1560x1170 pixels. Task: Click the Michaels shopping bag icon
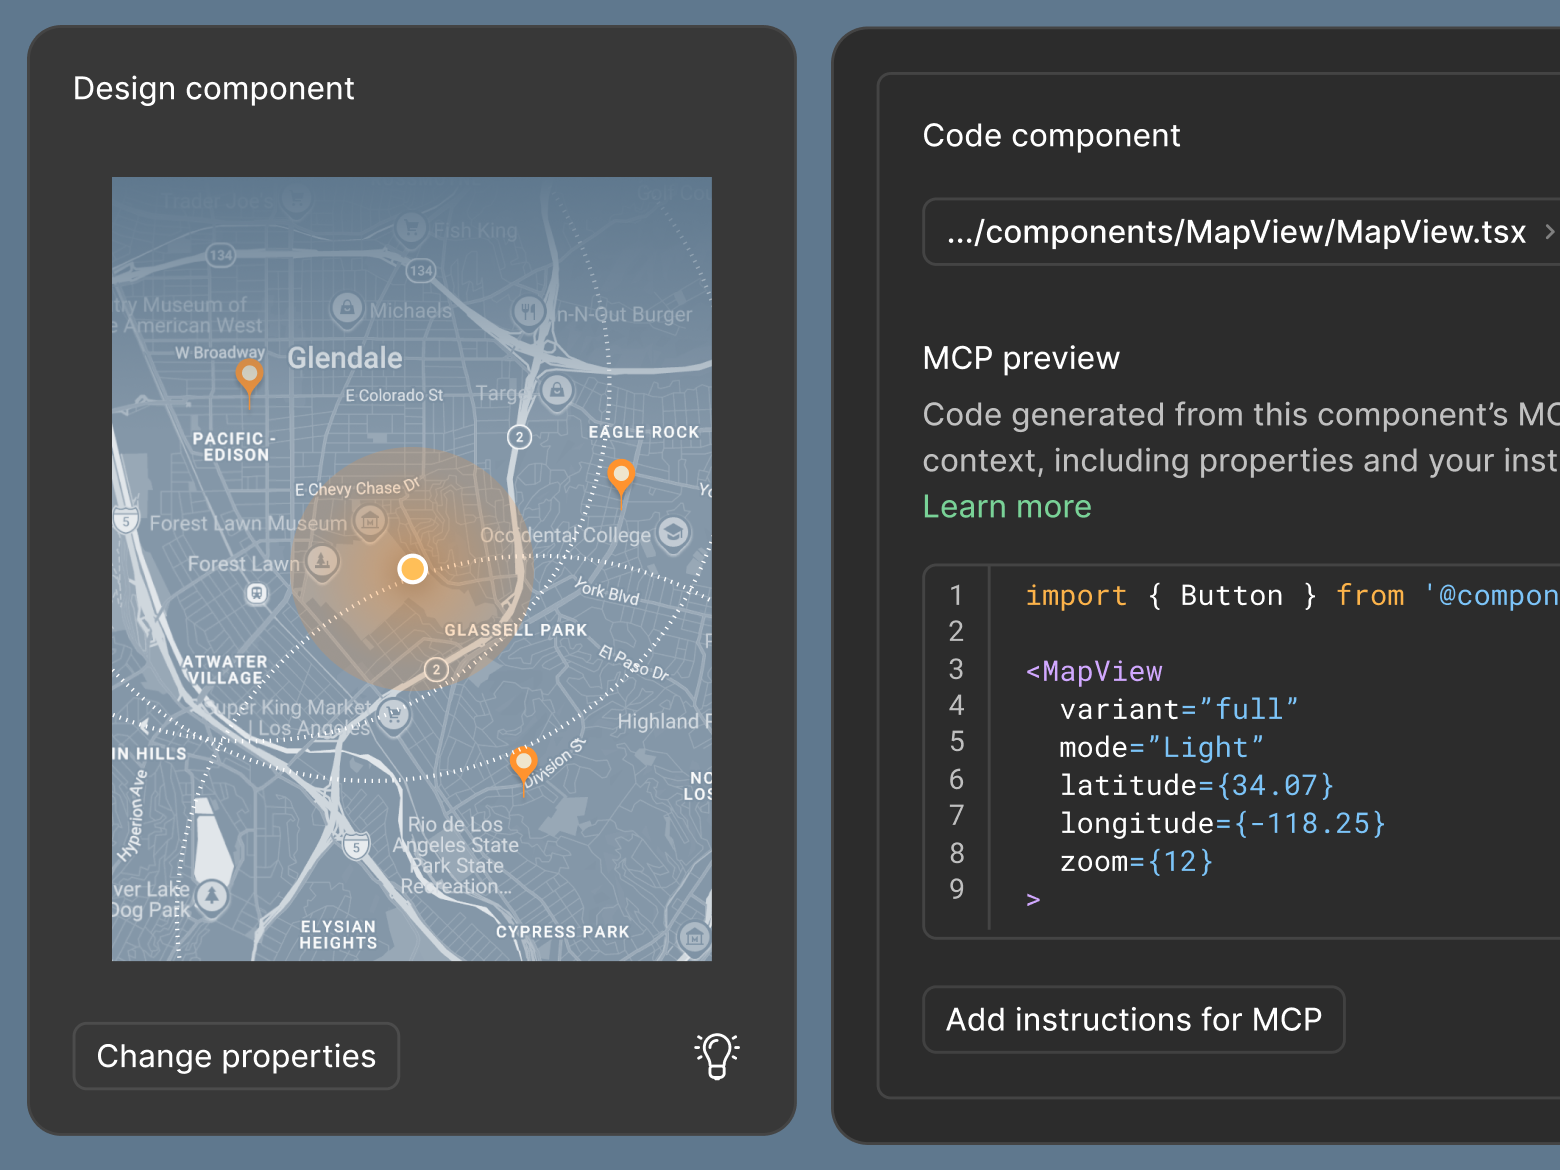(x=347, y=308)
